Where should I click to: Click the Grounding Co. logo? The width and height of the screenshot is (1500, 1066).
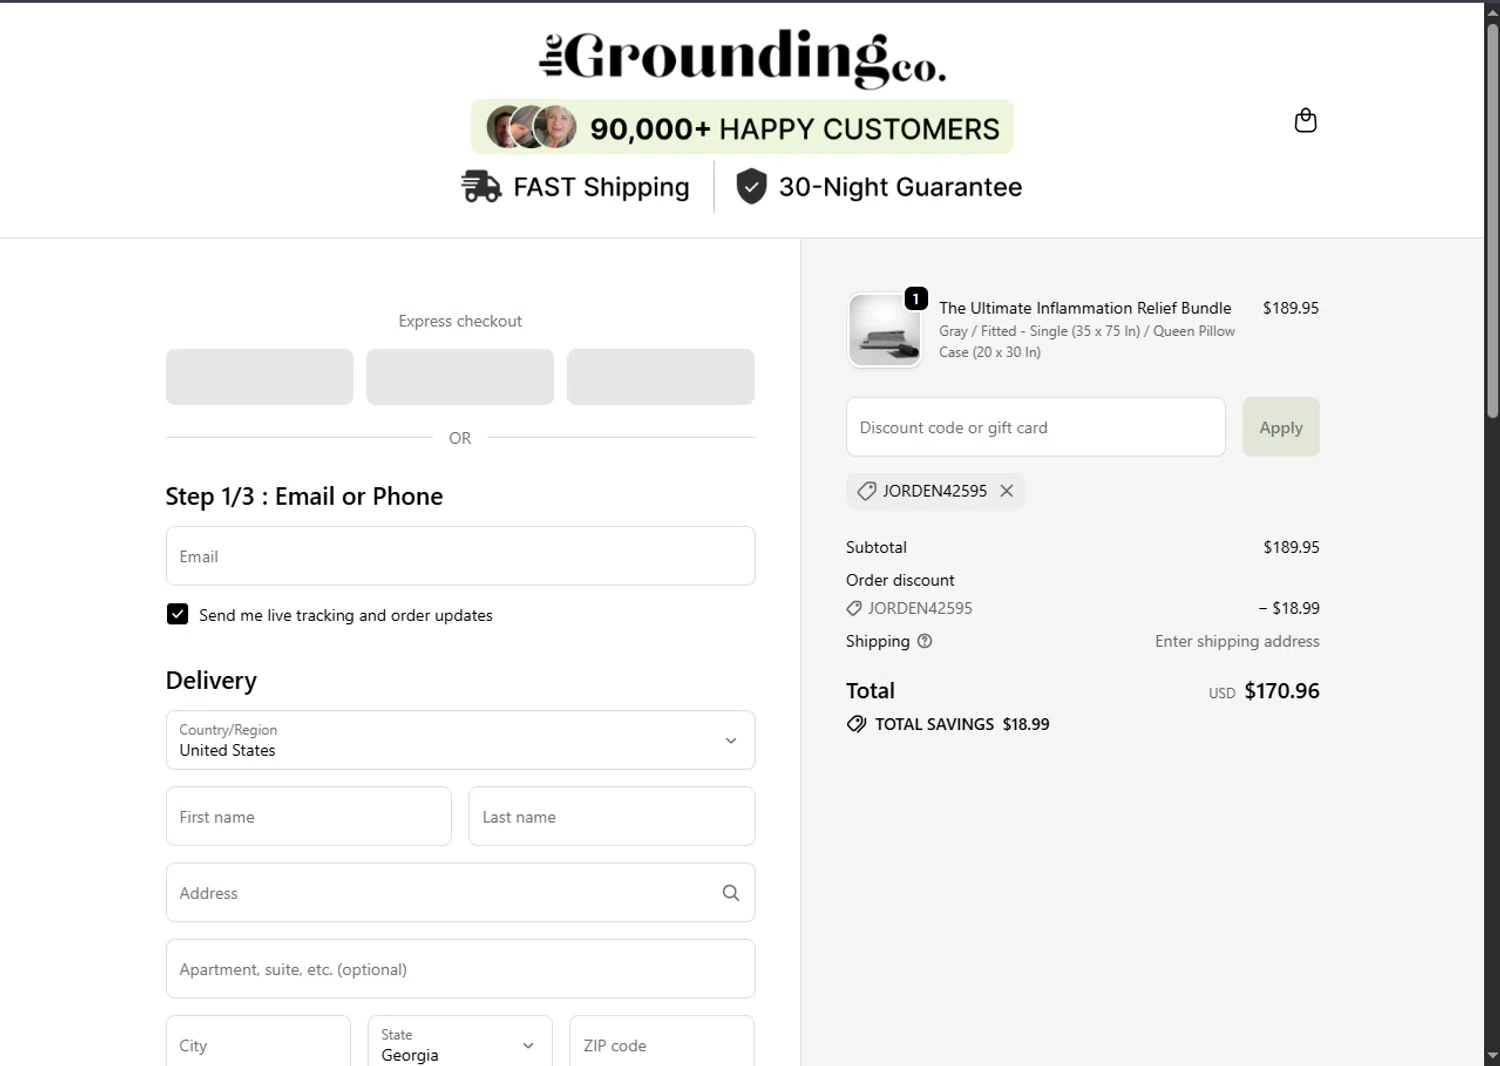tap(742, 58)
